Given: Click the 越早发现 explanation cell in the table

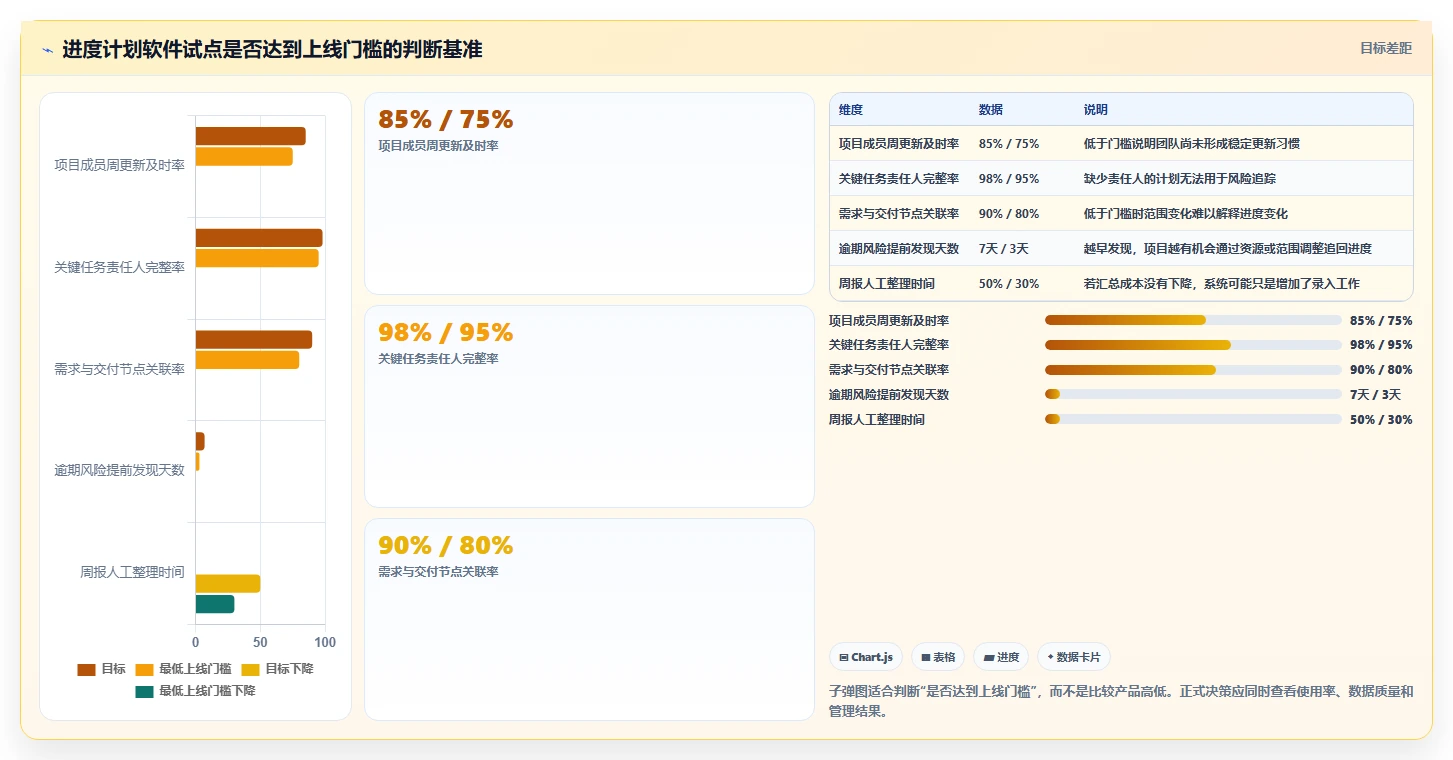Looking at the screenshot, I should pyautogui.click(x=1243, y=249).
